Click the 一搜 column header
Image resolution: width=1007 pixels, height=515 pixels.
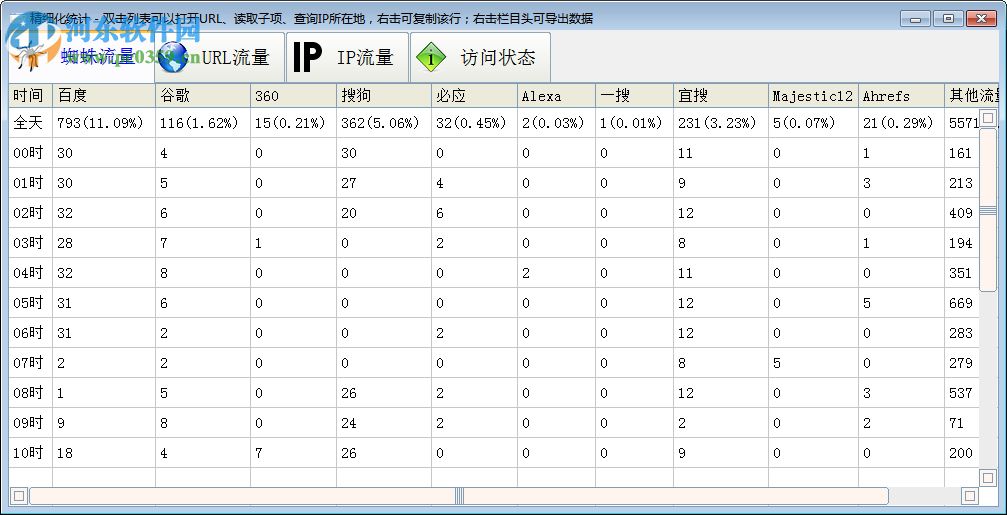(x=635, y=96)
